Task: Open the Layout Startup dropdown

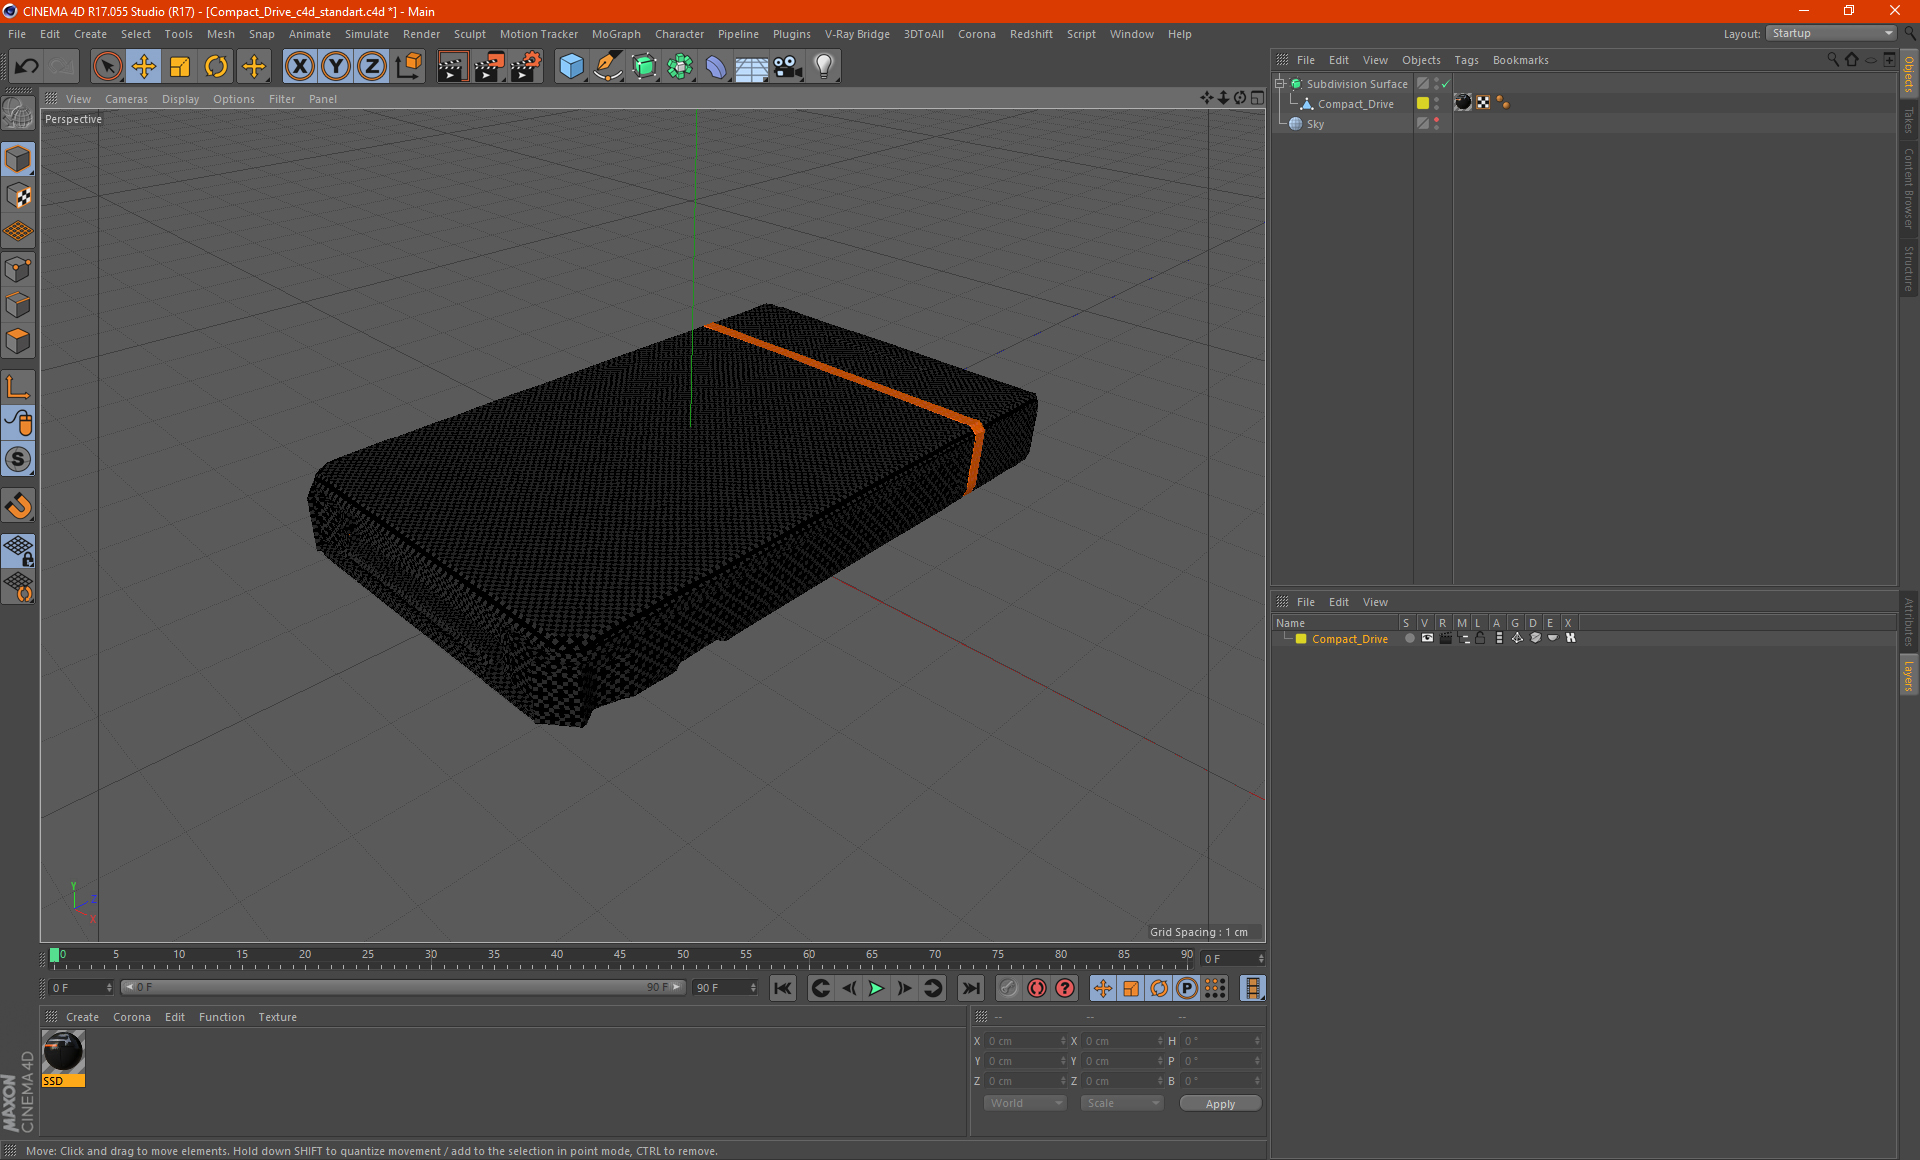Action: 1831,33
